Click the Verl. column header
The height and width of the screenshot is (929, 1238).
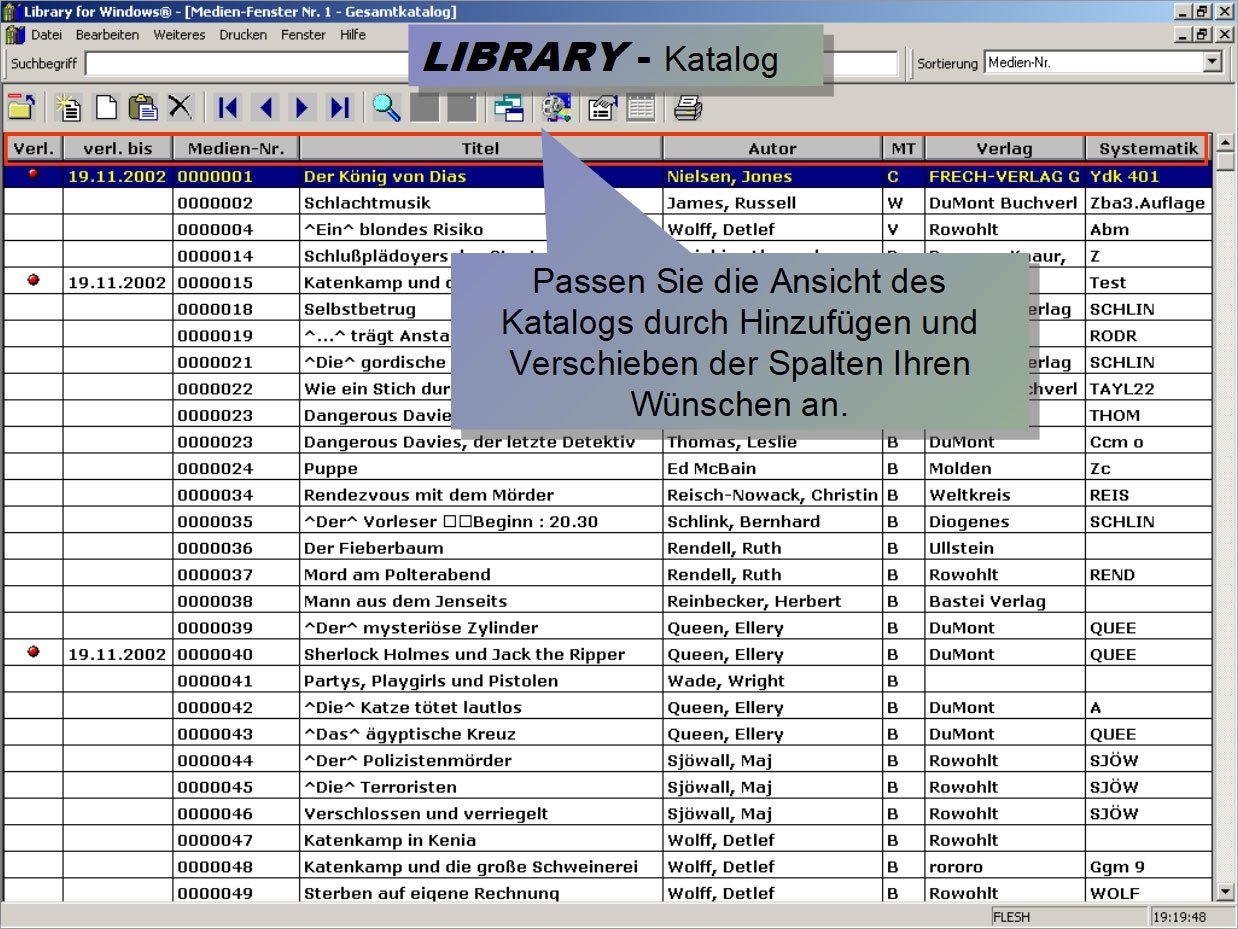click(x=33, y=149)
